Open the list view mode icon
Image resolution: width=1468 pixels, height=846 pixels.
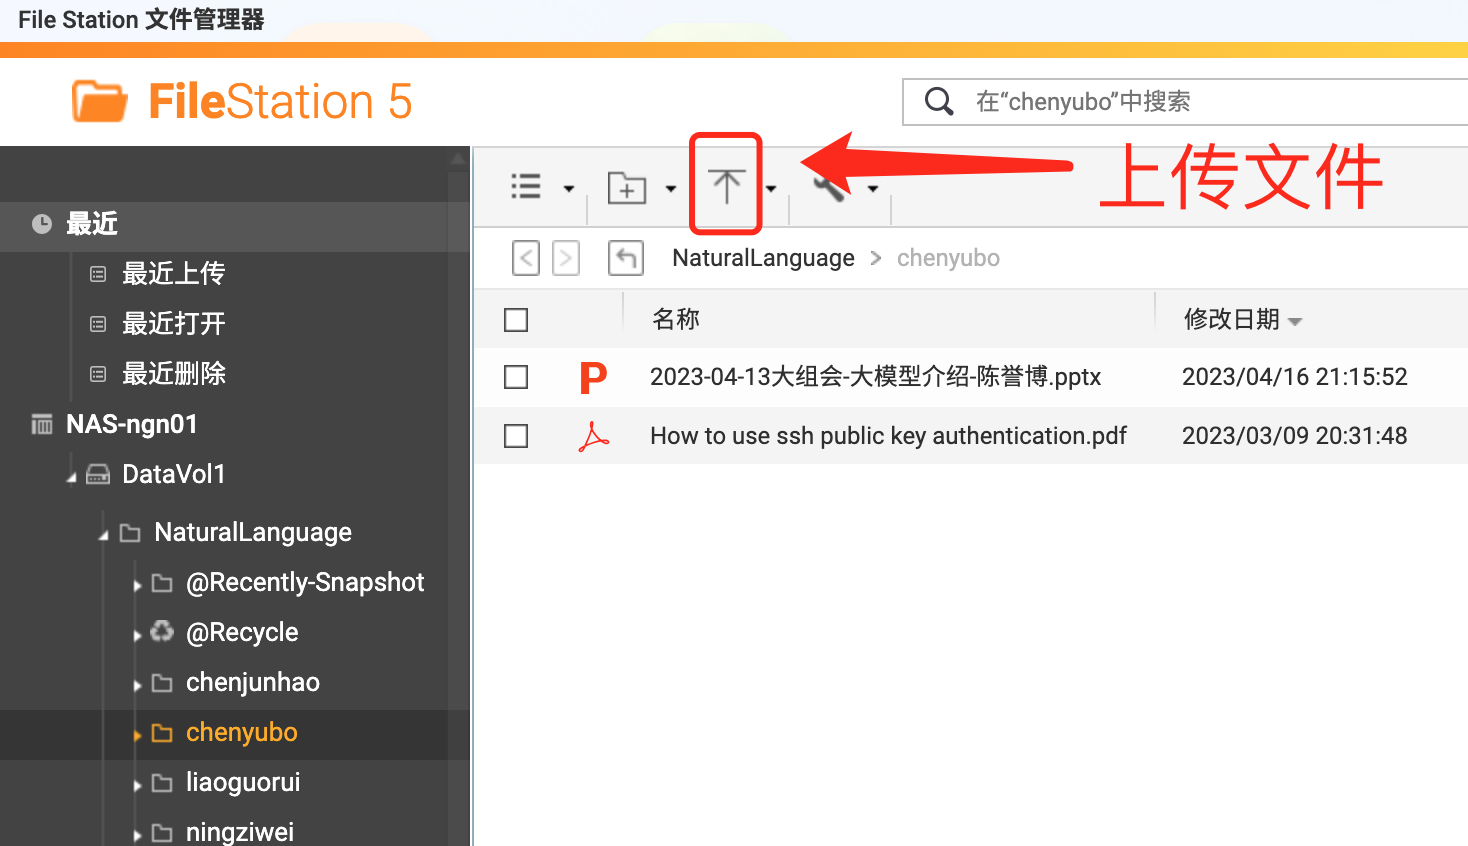[x=526, y=187]
